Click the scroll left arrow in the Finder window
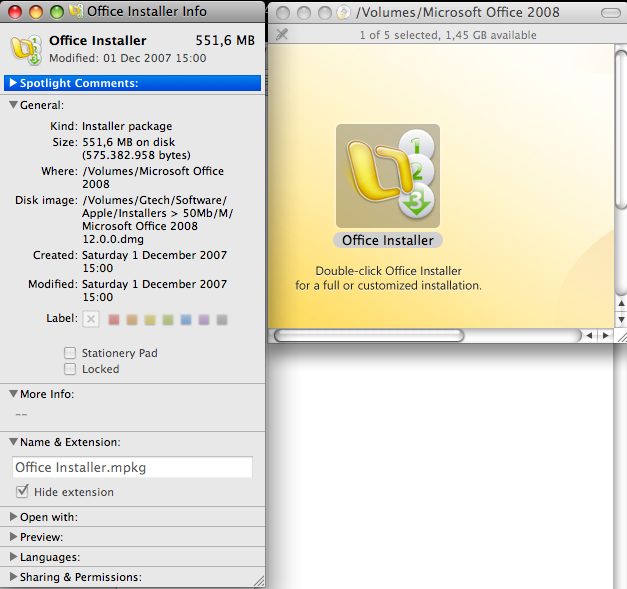Viewport: 627px width, 589px height. 589,335
